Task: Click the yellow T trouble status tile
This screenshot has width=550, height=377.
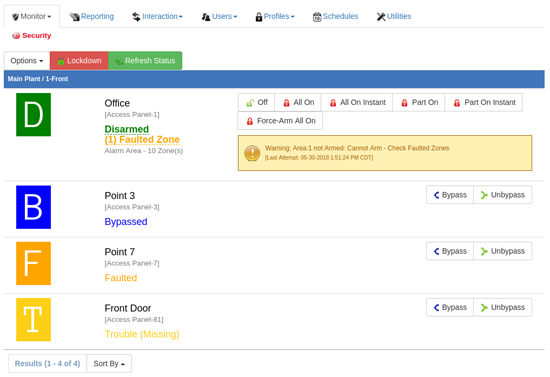Action: click(33, 319)
